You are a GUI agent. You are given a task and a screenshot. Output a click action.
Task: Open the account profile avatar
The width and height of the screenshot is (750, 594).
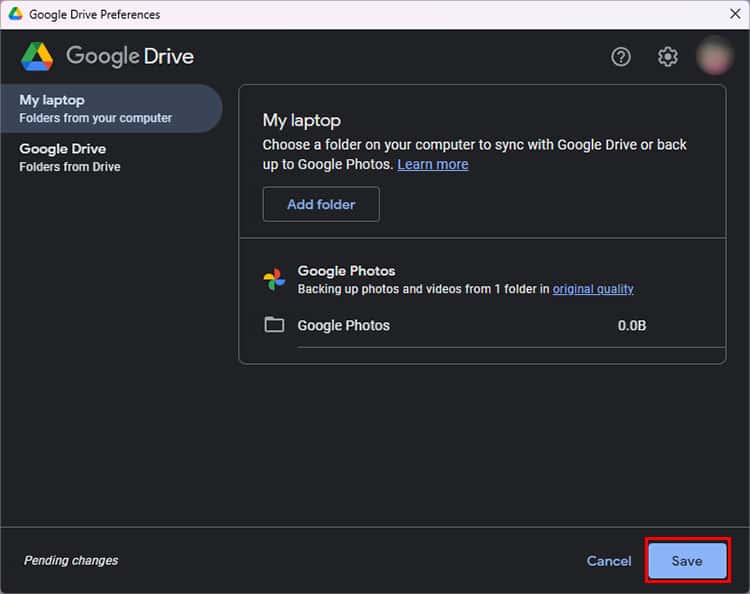(x=715, y=56)
